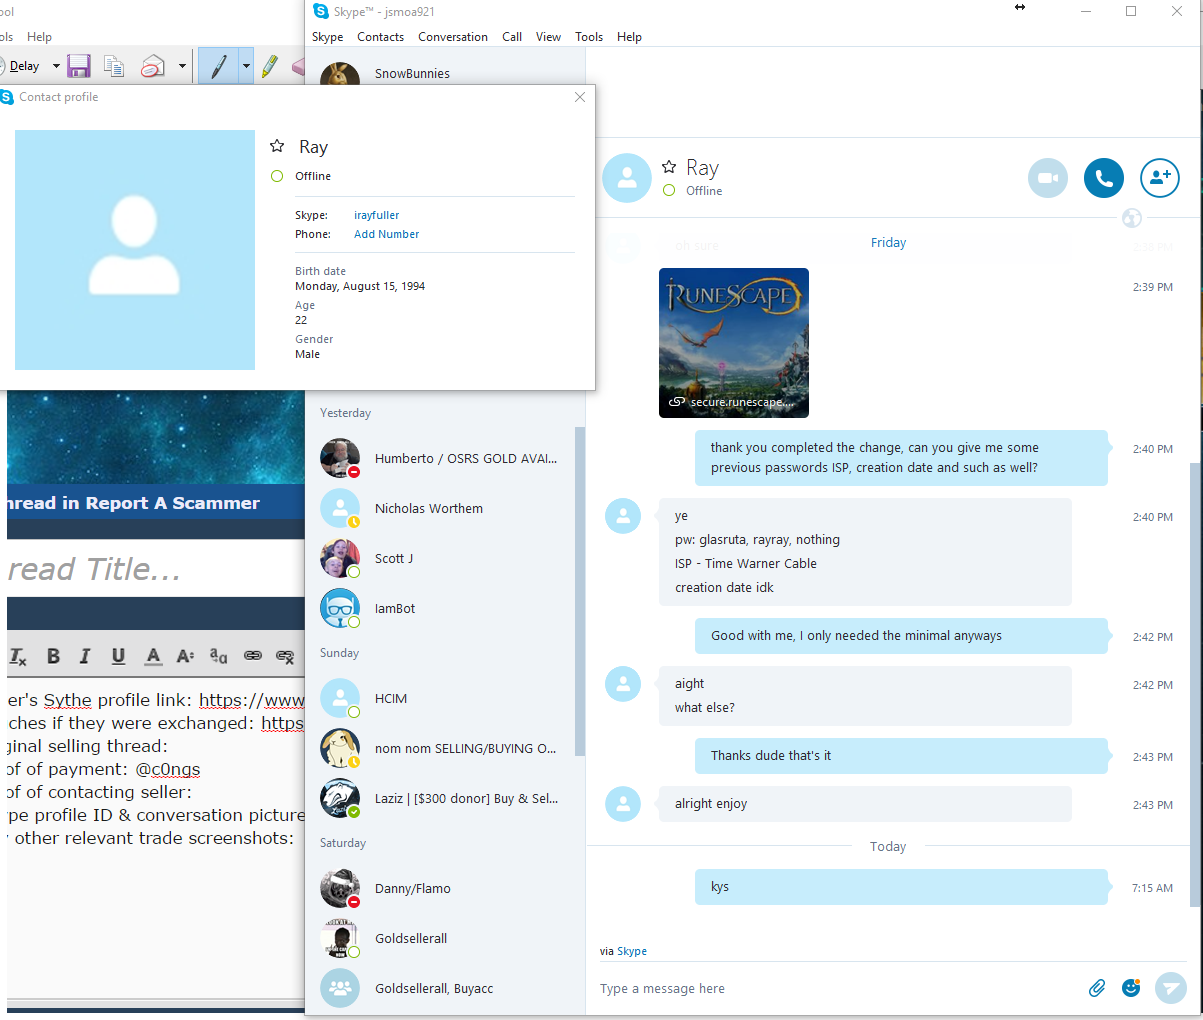
Task: Toggle Bold in forum editor
Action: [x=53, y=656]
